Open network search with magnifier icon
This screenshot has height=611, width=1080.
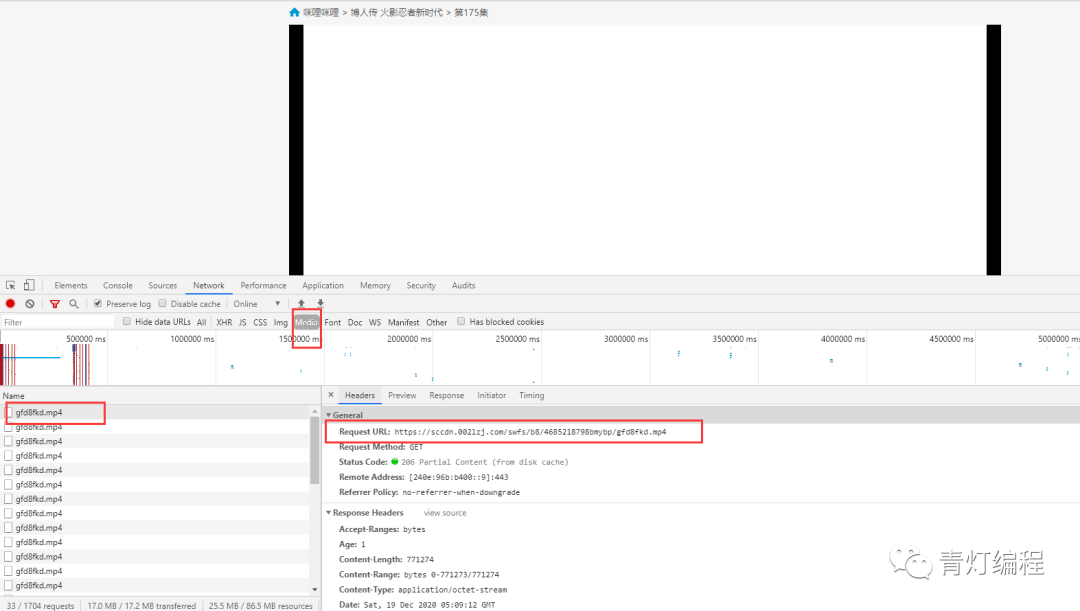coord(74,304)
